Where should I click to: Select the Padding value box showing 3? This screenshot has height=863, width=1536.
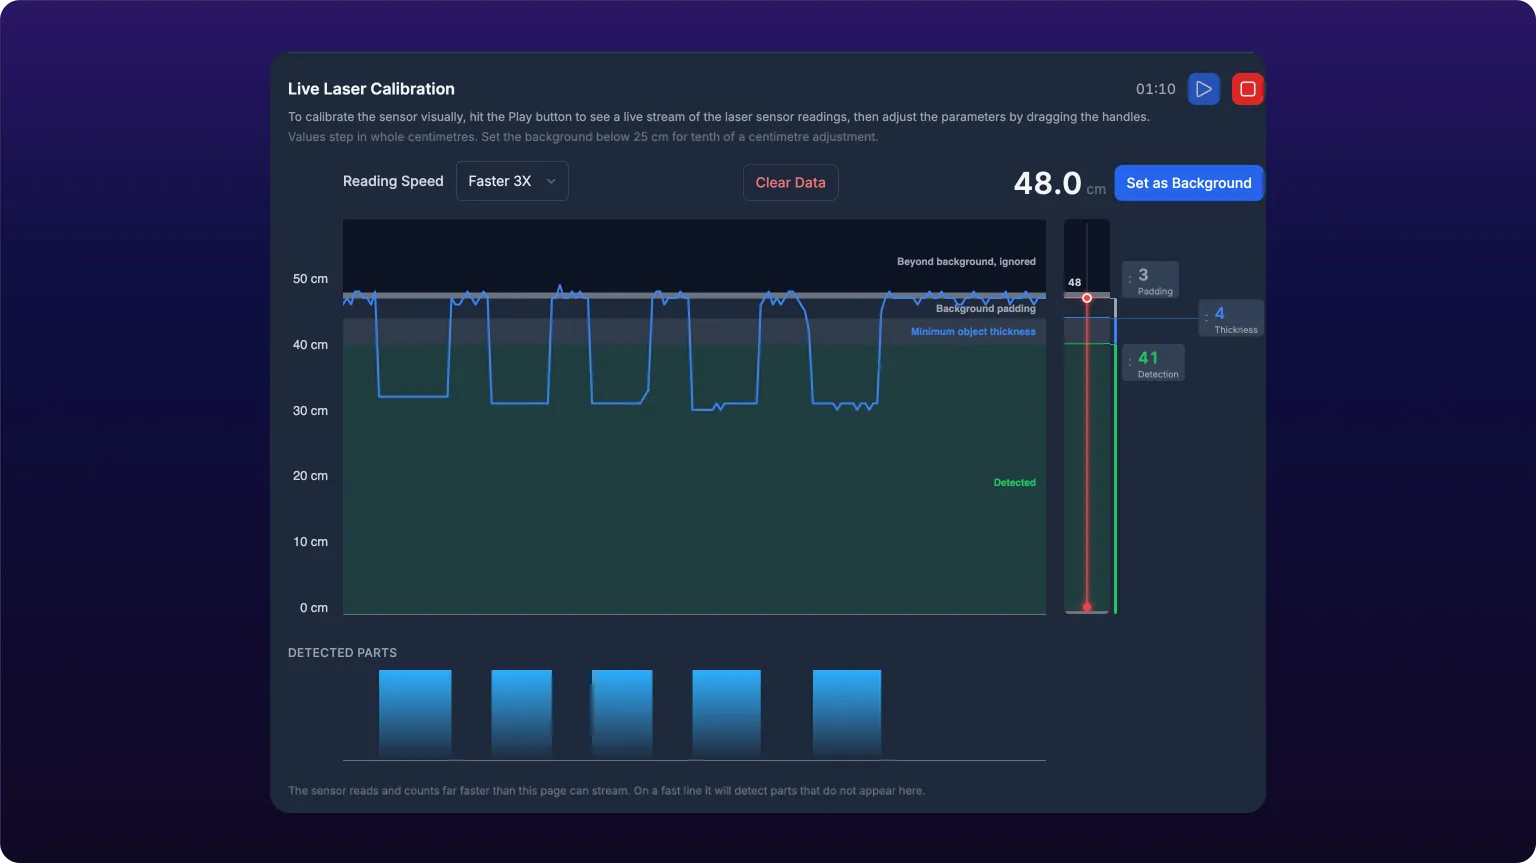tap(1150, 280)
